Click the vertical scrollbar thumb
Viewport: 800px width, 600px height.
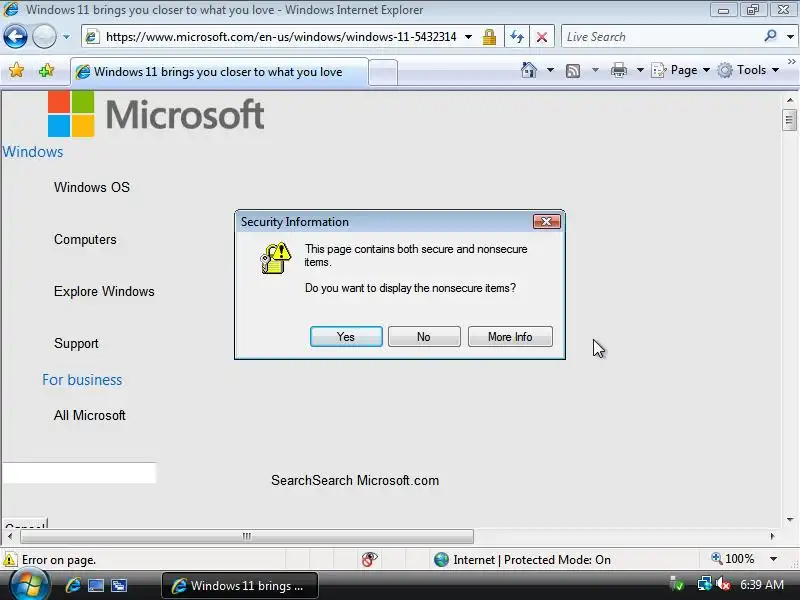click(x=789, y=120)
